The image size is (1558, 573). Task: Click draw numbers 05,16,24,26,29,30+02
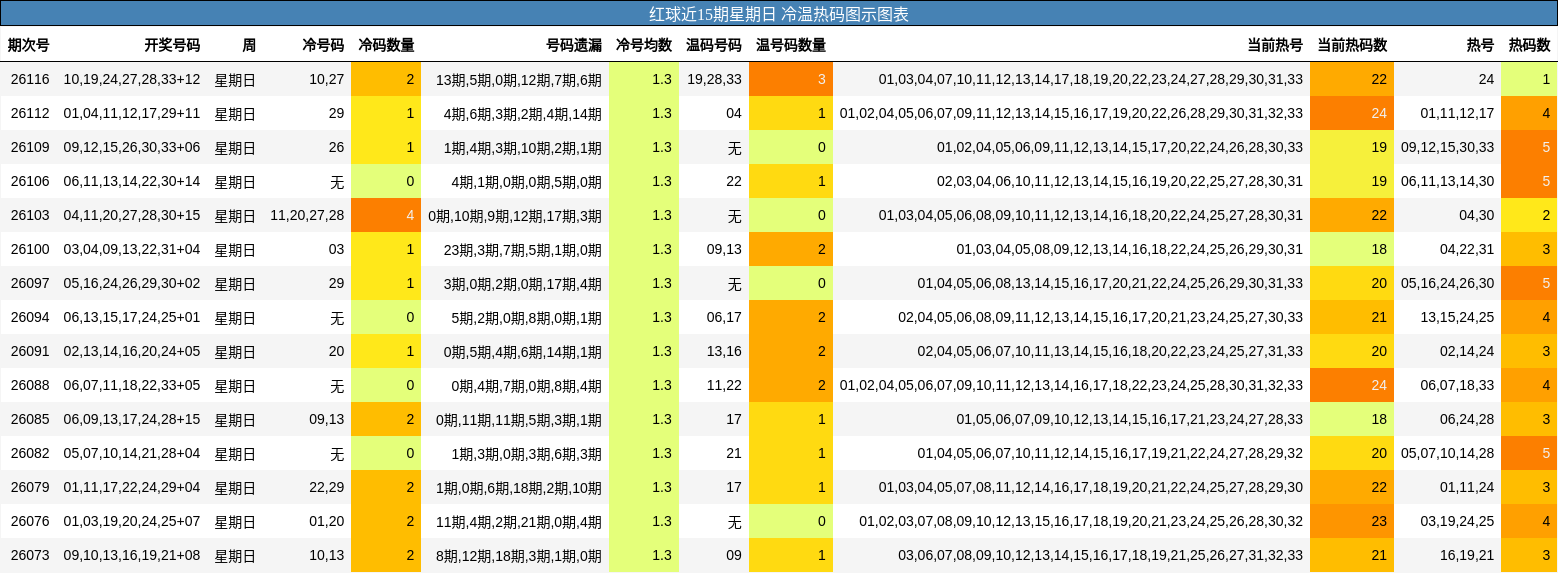(132, 283)
